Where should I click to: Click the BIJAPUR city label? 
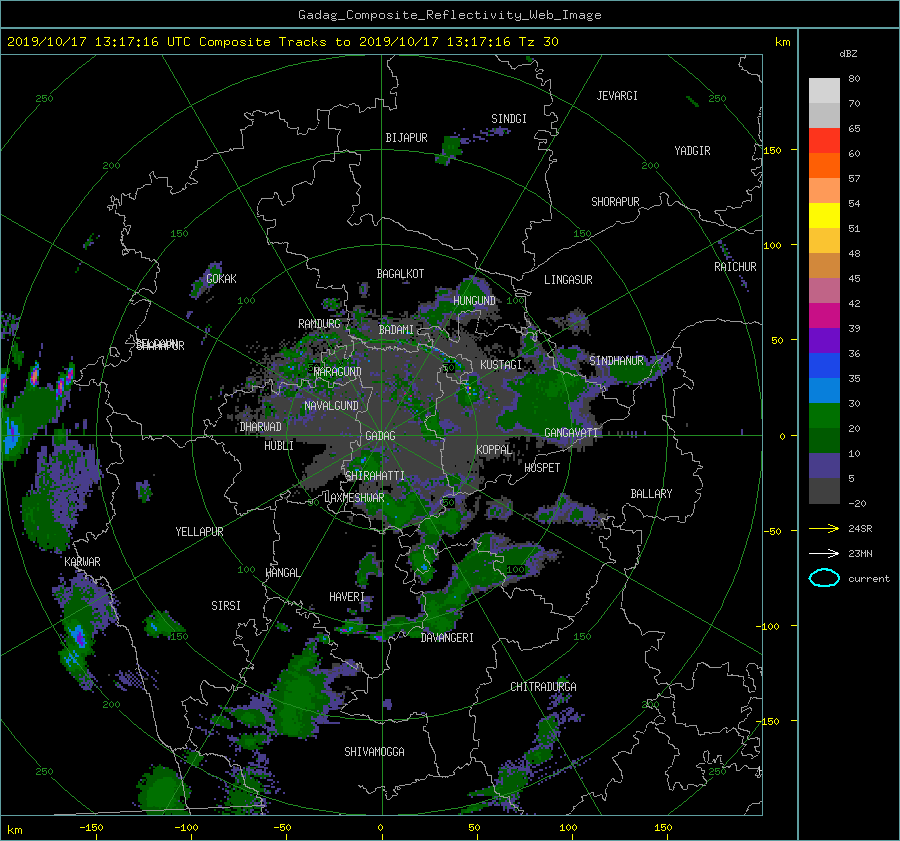pos(406,138)
